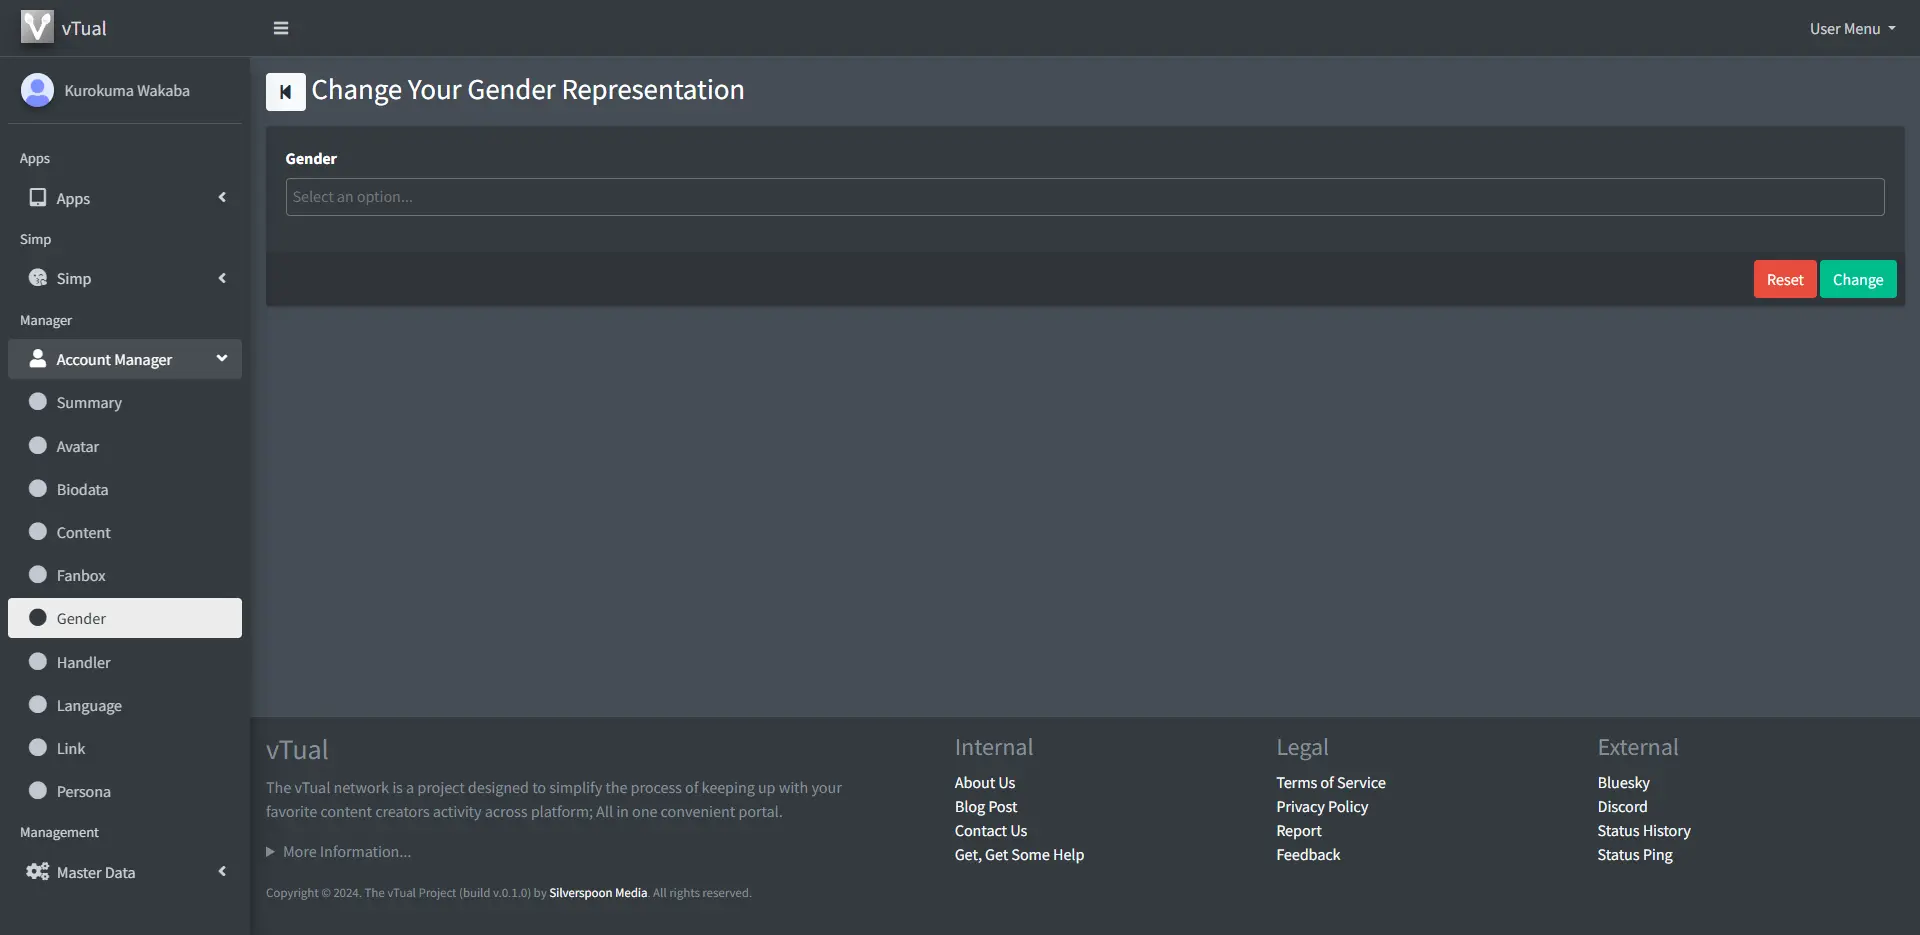This screenshot has width=1920, height=935.
Task: Expand the More Information disclosure triangle
Action: [270, 852]
